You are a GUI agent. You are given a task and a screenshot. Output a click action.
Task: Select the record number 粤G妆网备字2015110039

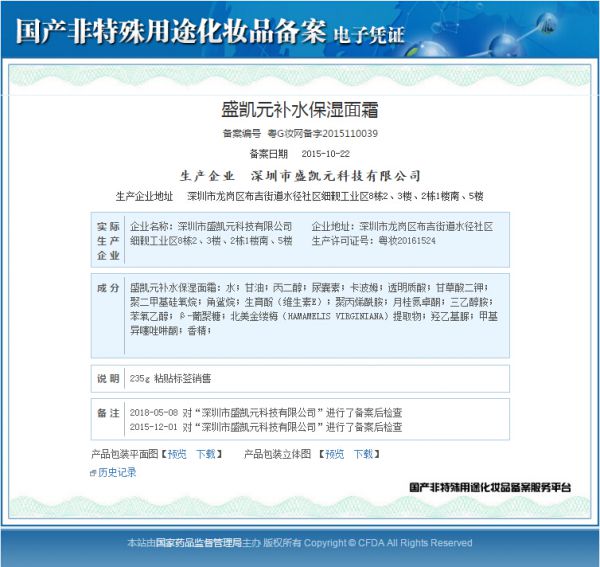click(323, 134)
